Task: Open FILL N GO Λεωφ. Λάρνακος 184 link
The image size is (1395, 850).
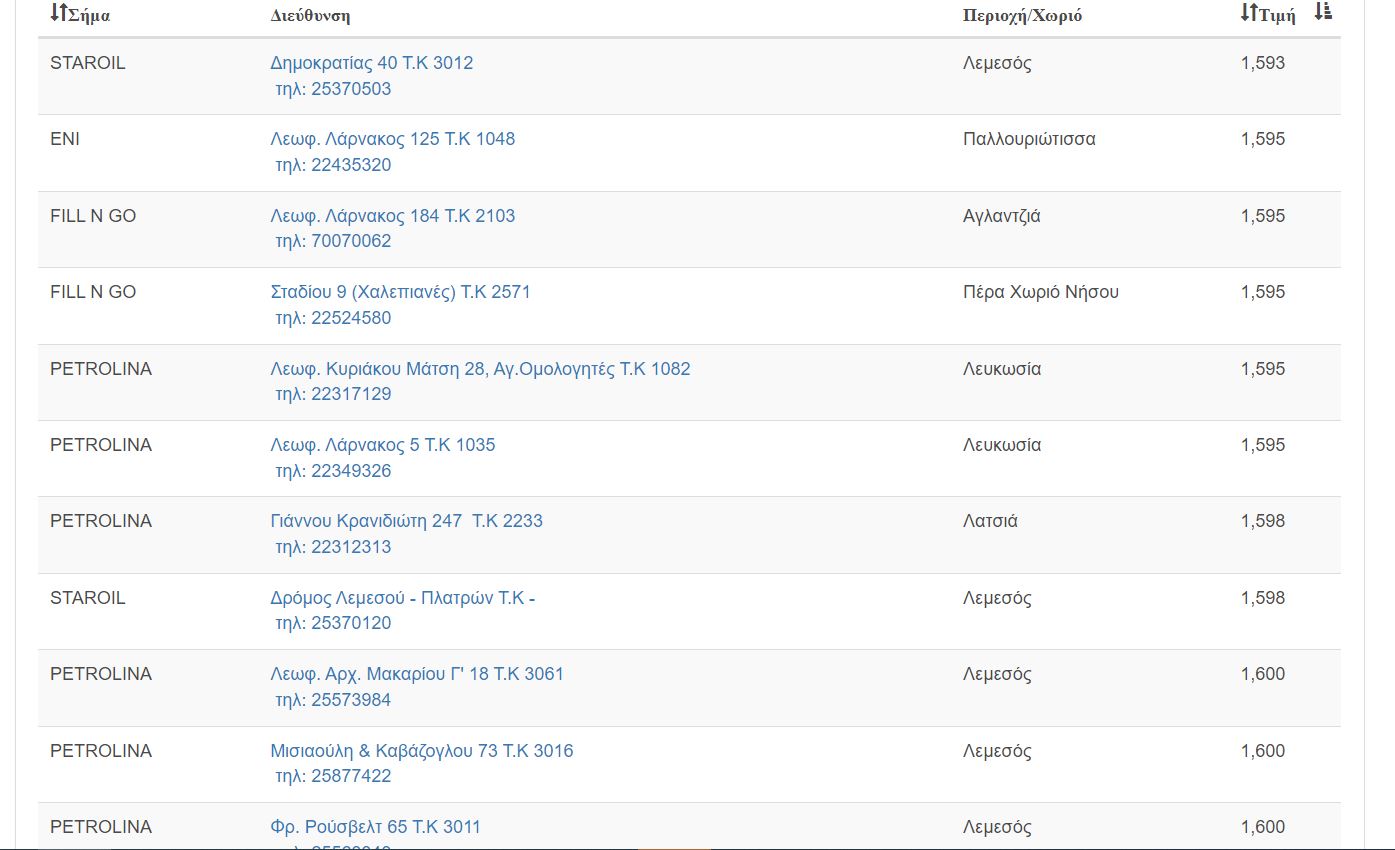Action: coord(393,216)
